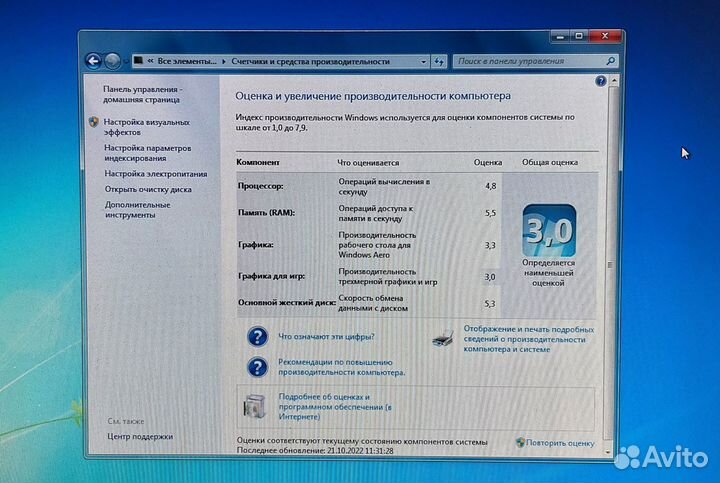Image resolution: width=720 pixels, height=483 pixels.
Task: Open 'Настройка параметров индексирования'
Action: click(147, 153)
